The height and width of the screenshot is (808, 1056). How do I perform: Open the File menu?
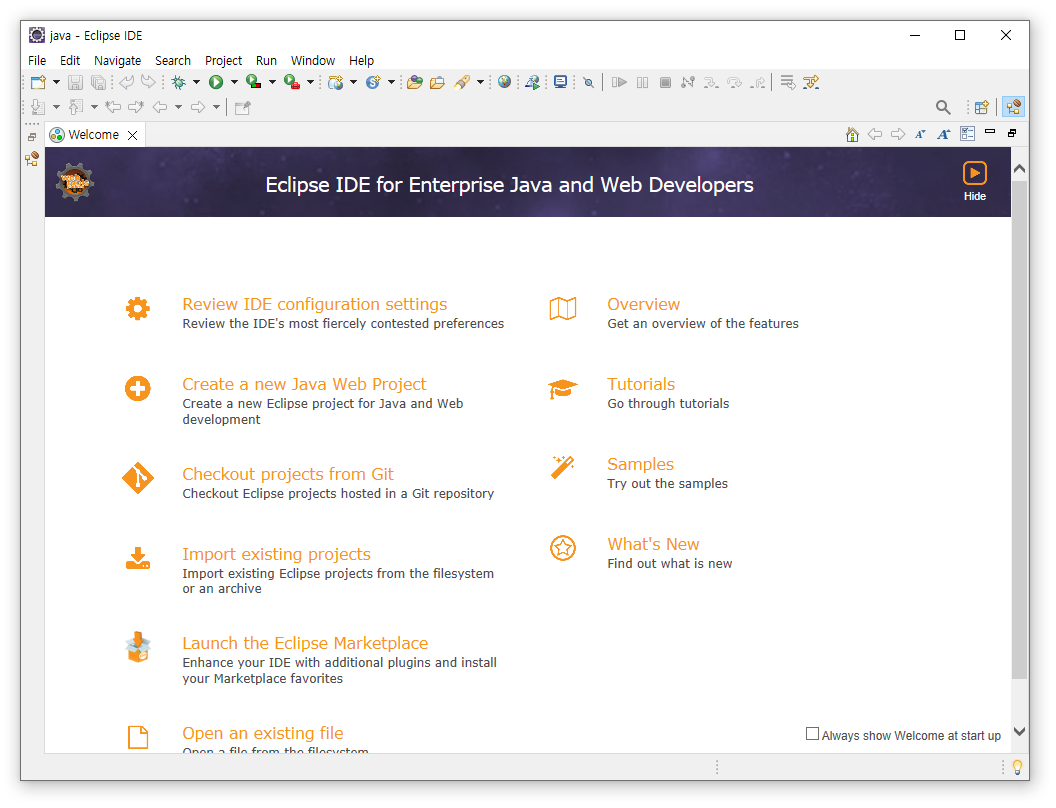[37, 61]
